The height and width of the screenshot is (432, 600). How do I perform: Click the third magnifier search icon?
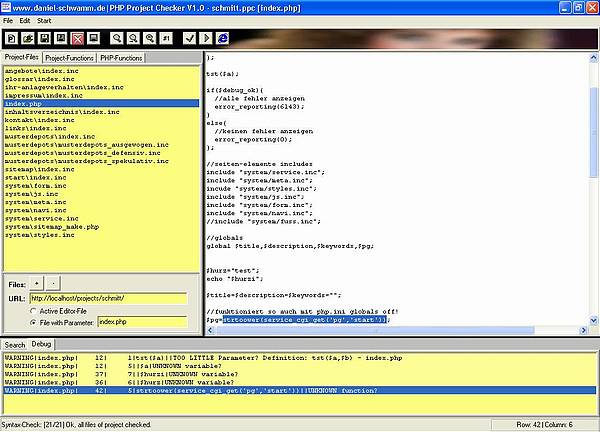(150, 38)
